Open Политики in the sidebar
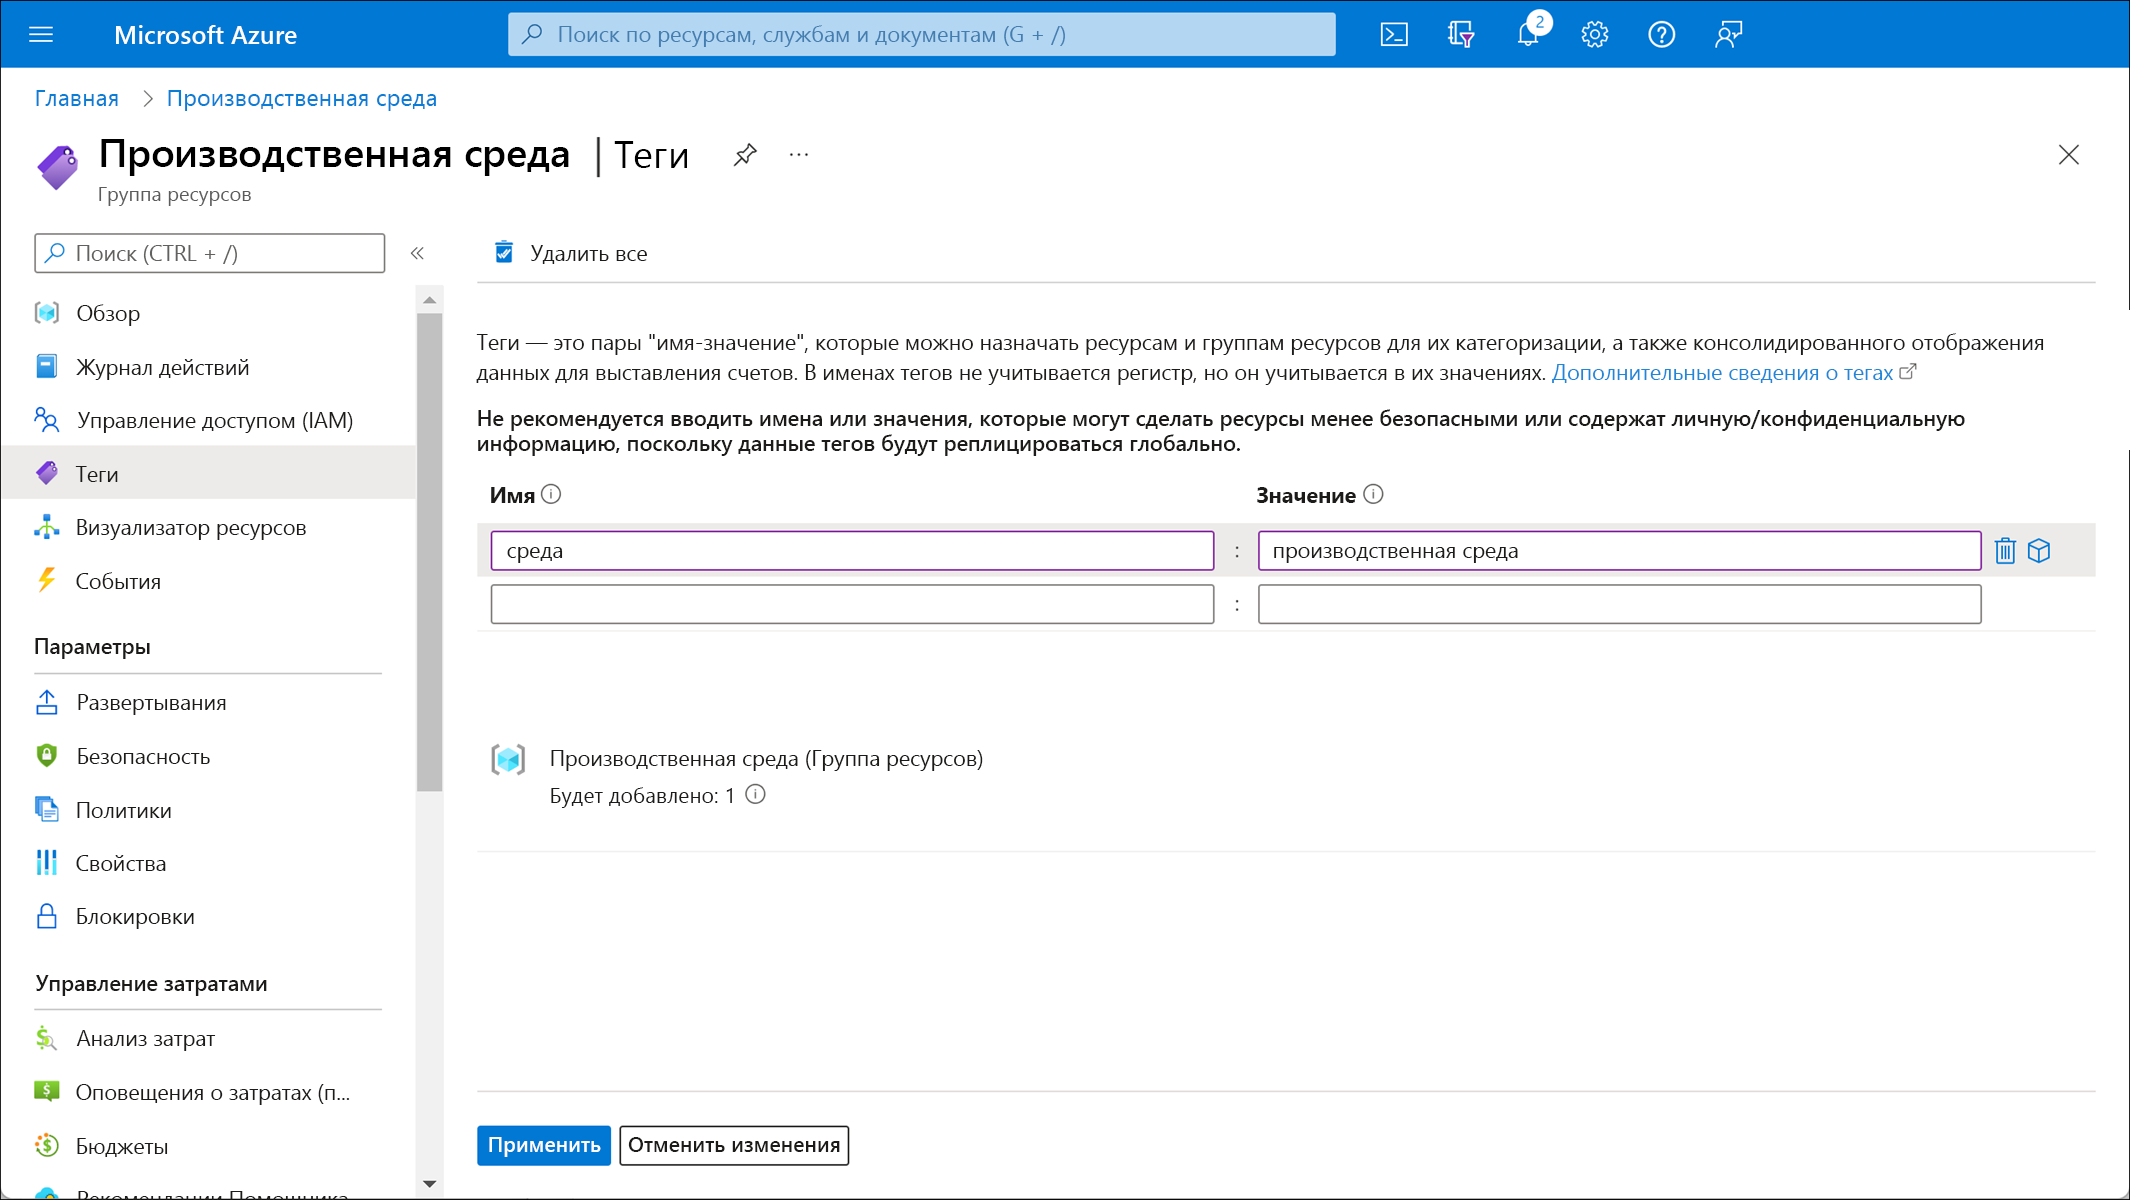 click(208, 810)
